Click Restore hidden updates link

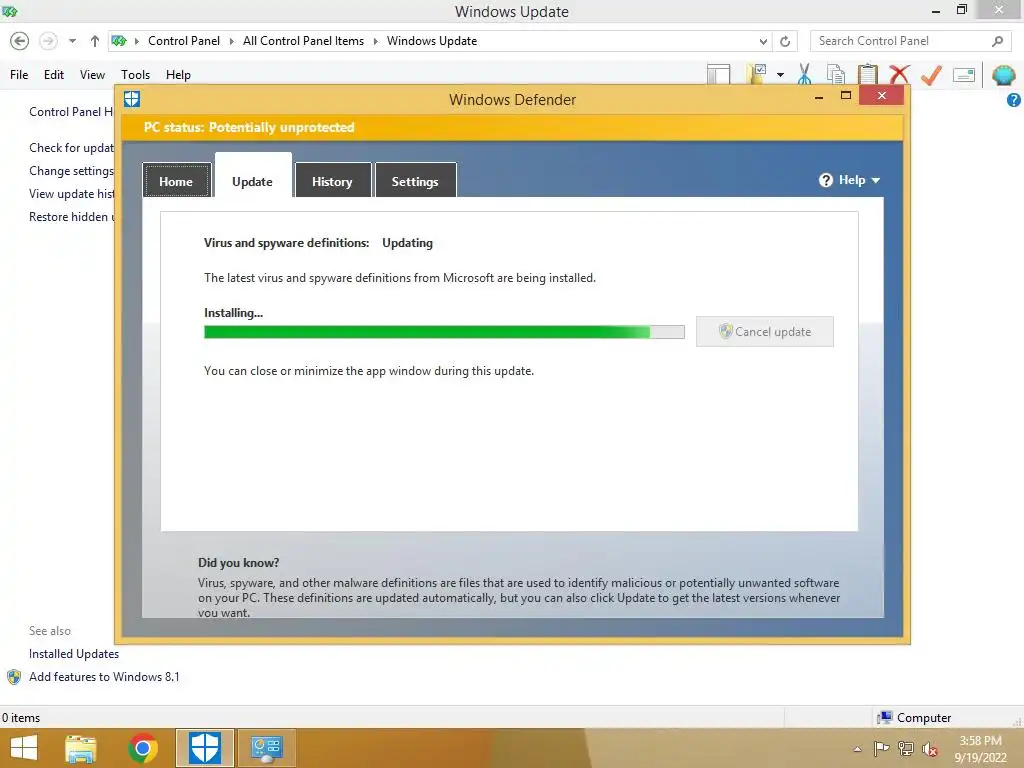coord(71,217)
